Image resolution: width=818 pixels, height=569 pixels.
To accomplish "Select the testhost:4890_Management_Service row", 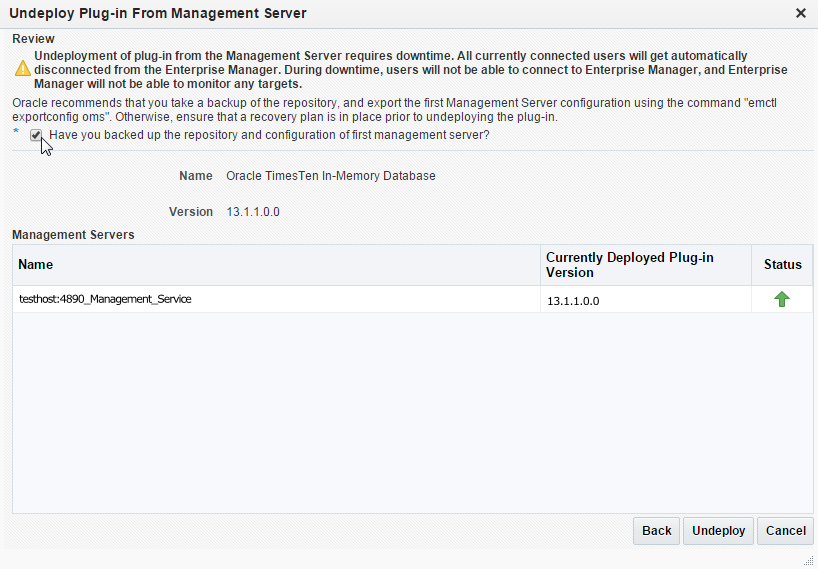I will tap(413, 299).
